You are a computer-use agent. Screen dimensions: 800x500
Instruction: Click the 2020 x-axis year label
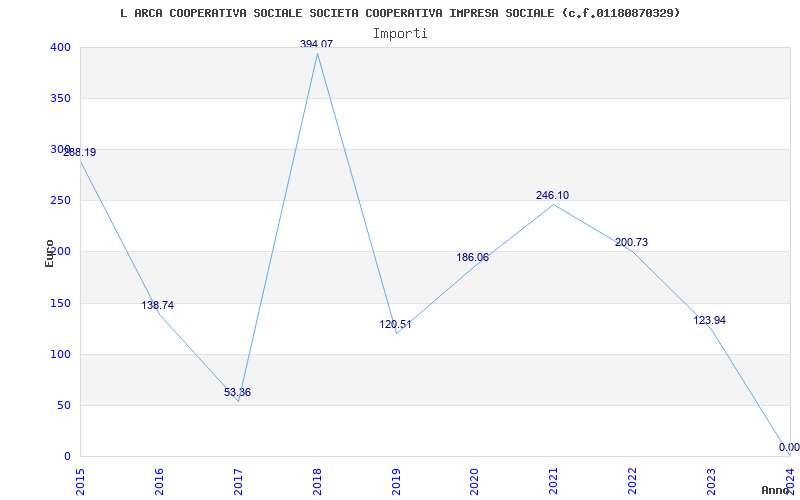click(x=474, y=481)
